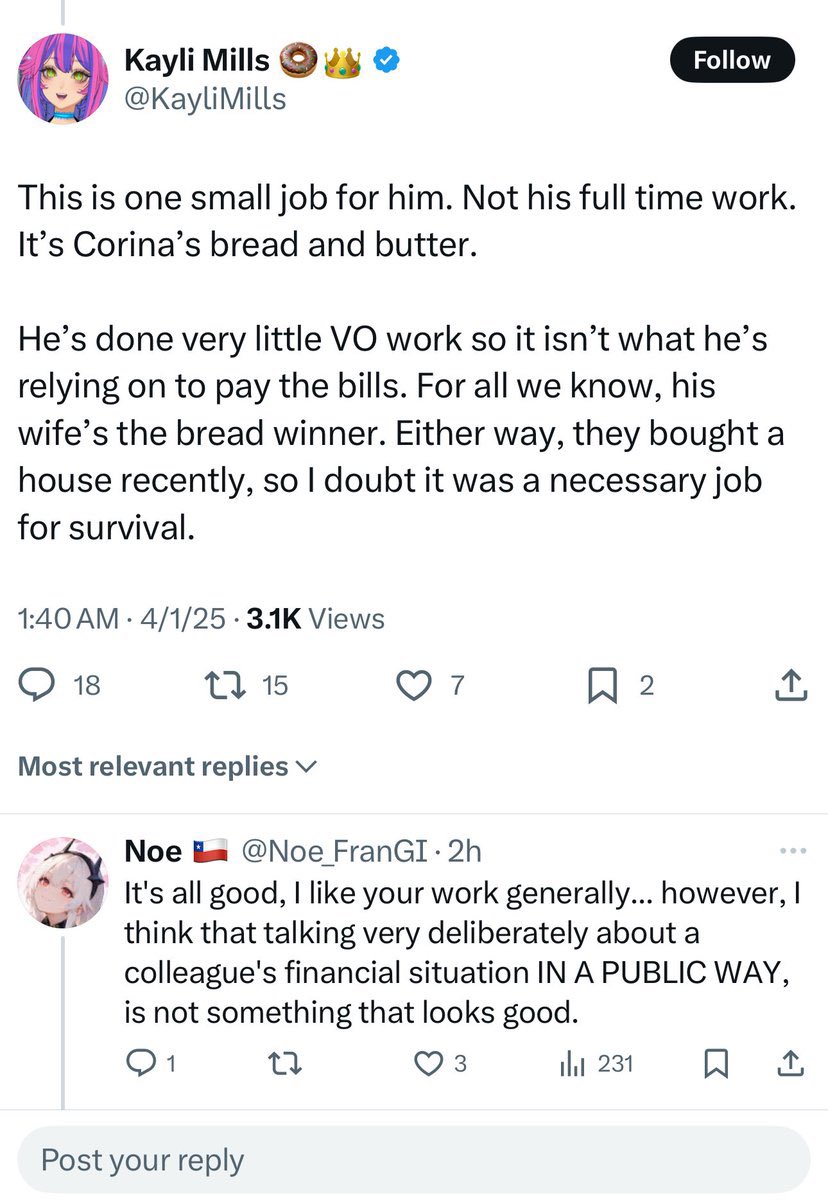Open the 3.1K Views count
This screenshot has height=1200, width=828.
[315, 619]
